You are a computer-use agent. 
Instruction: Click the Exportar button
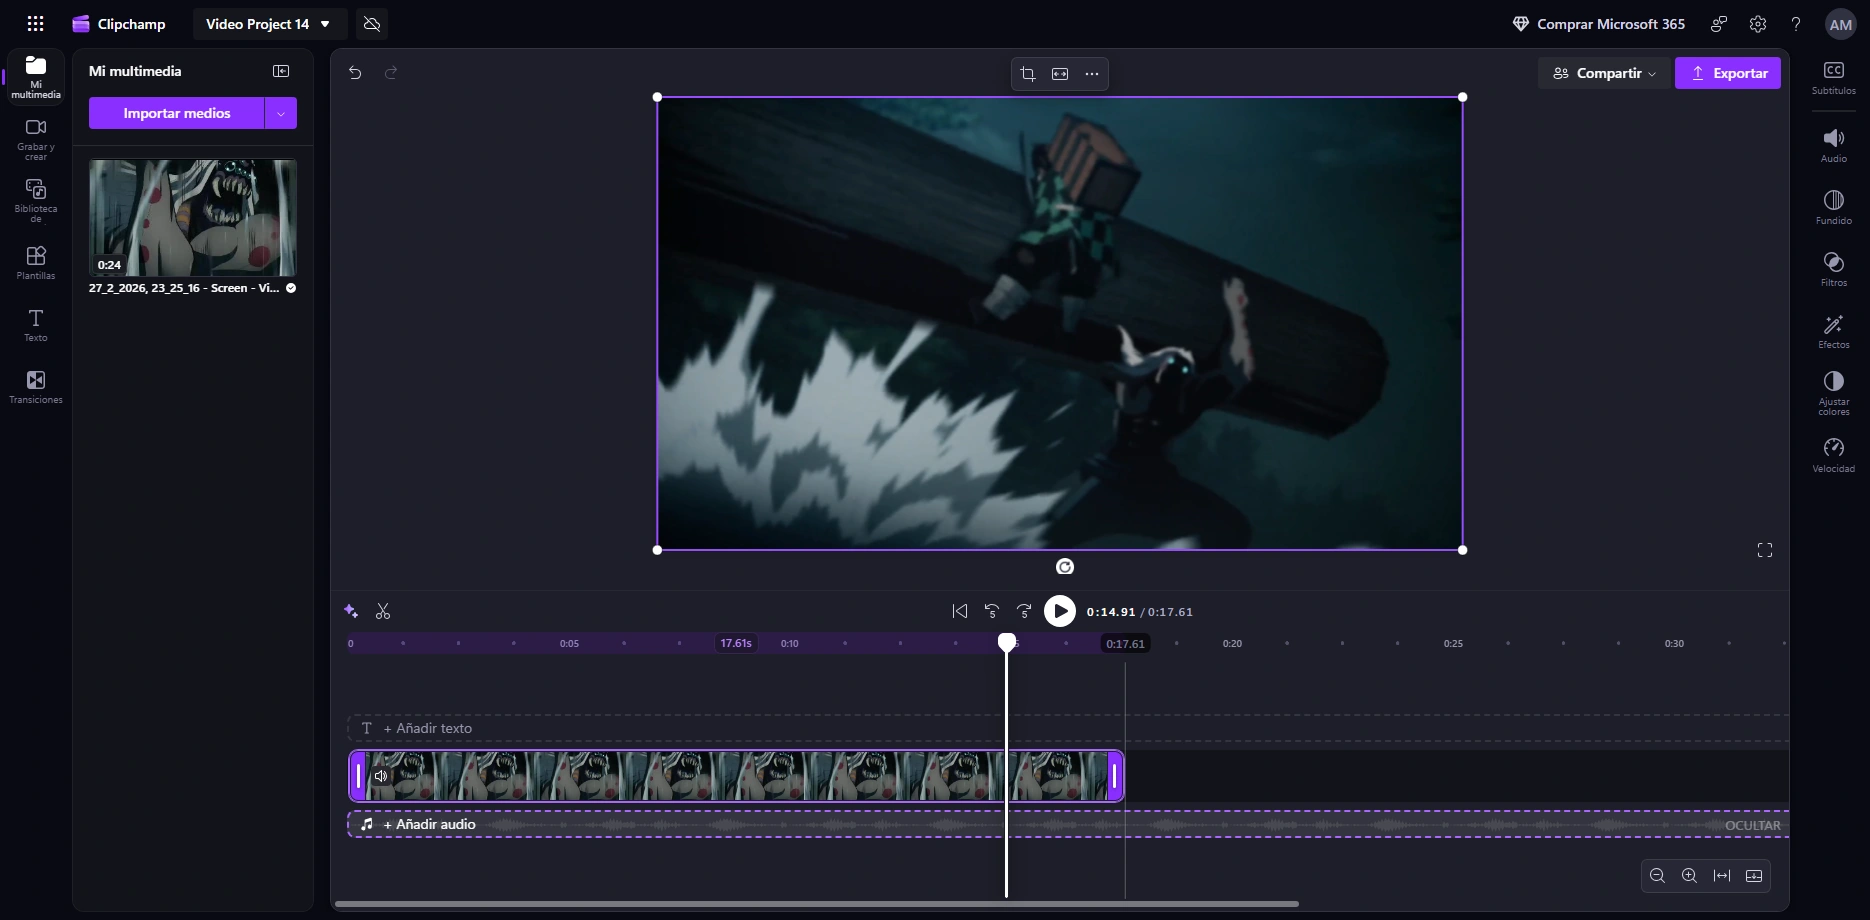point(1728,73)
